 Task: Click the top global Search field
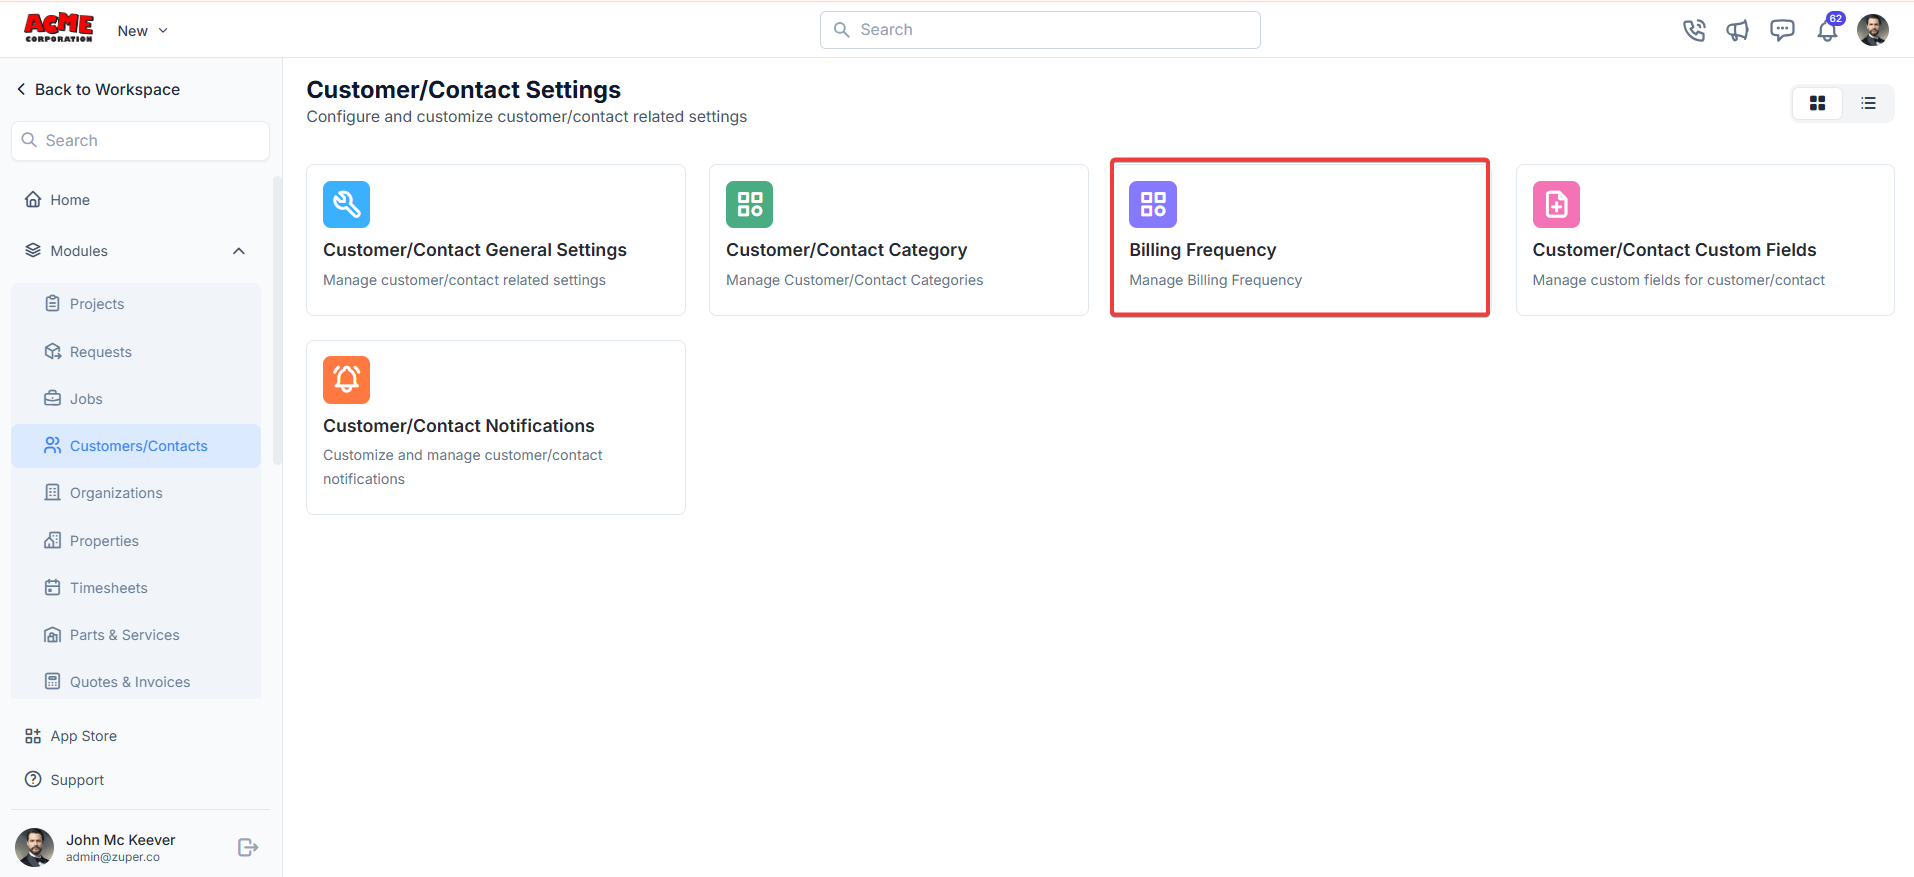click(1040, 30)
